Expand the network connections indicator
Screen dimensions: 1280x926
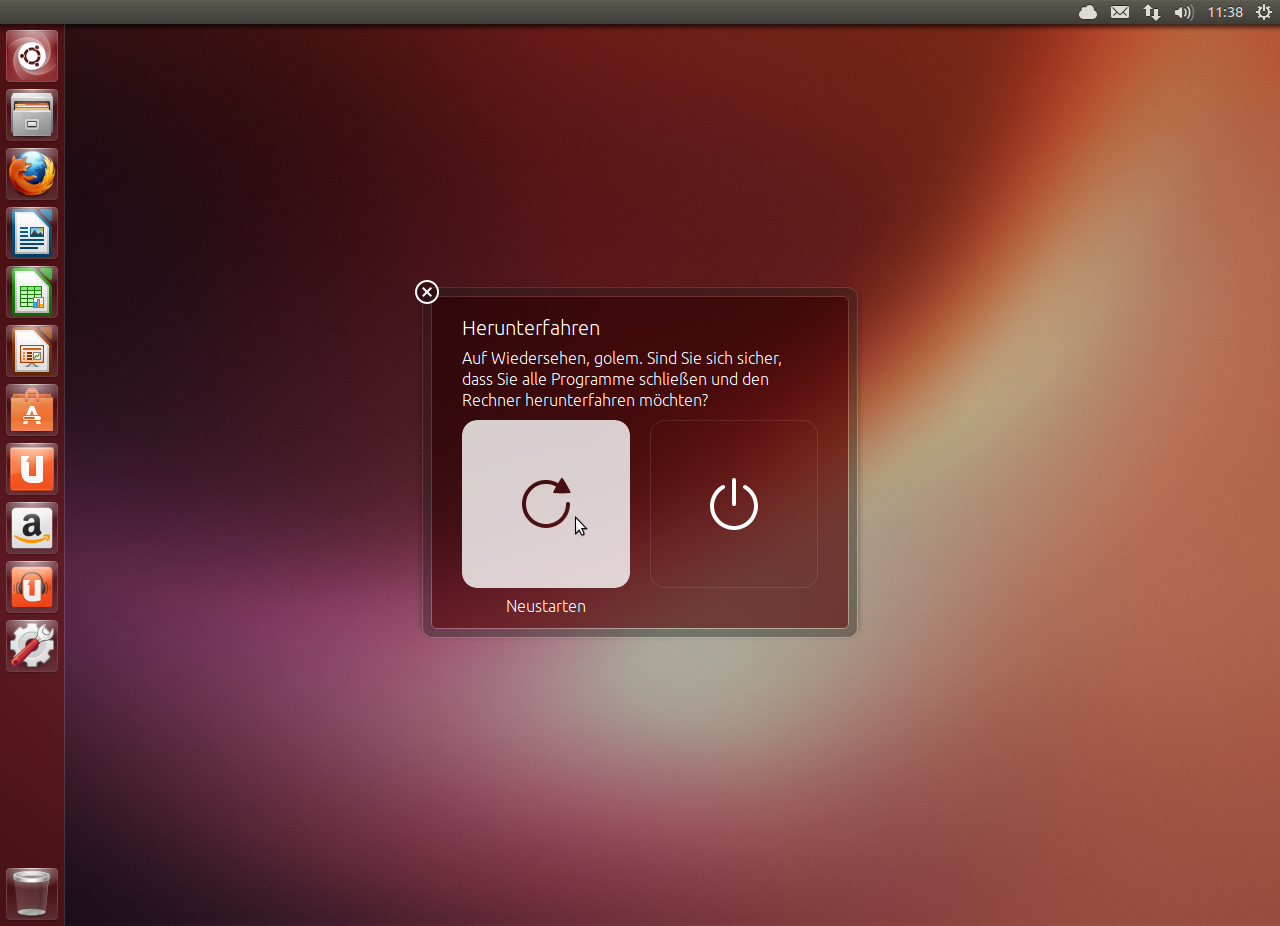point(1152,12)
